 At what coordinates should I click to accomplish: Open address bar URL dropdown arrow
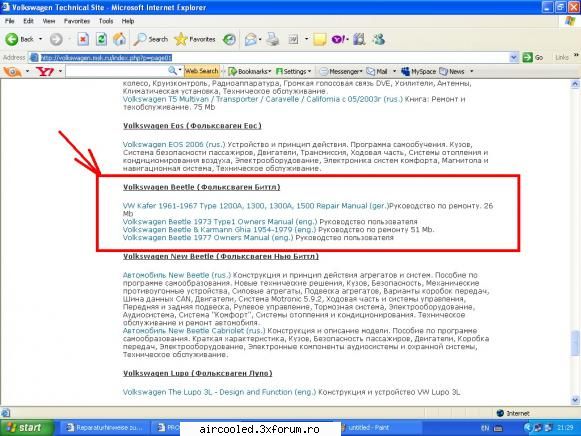[514, 57]
